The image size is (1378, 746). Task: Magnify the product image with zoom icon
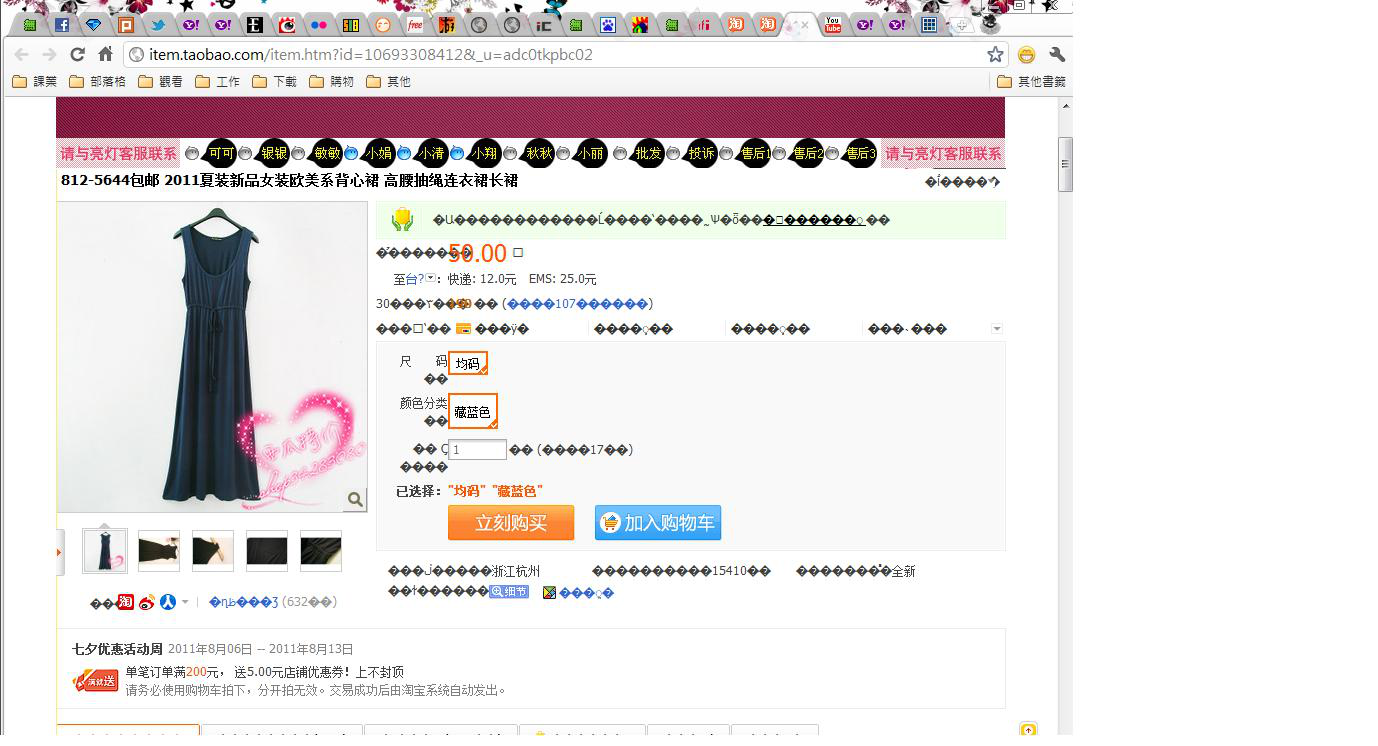click(355, 499)
